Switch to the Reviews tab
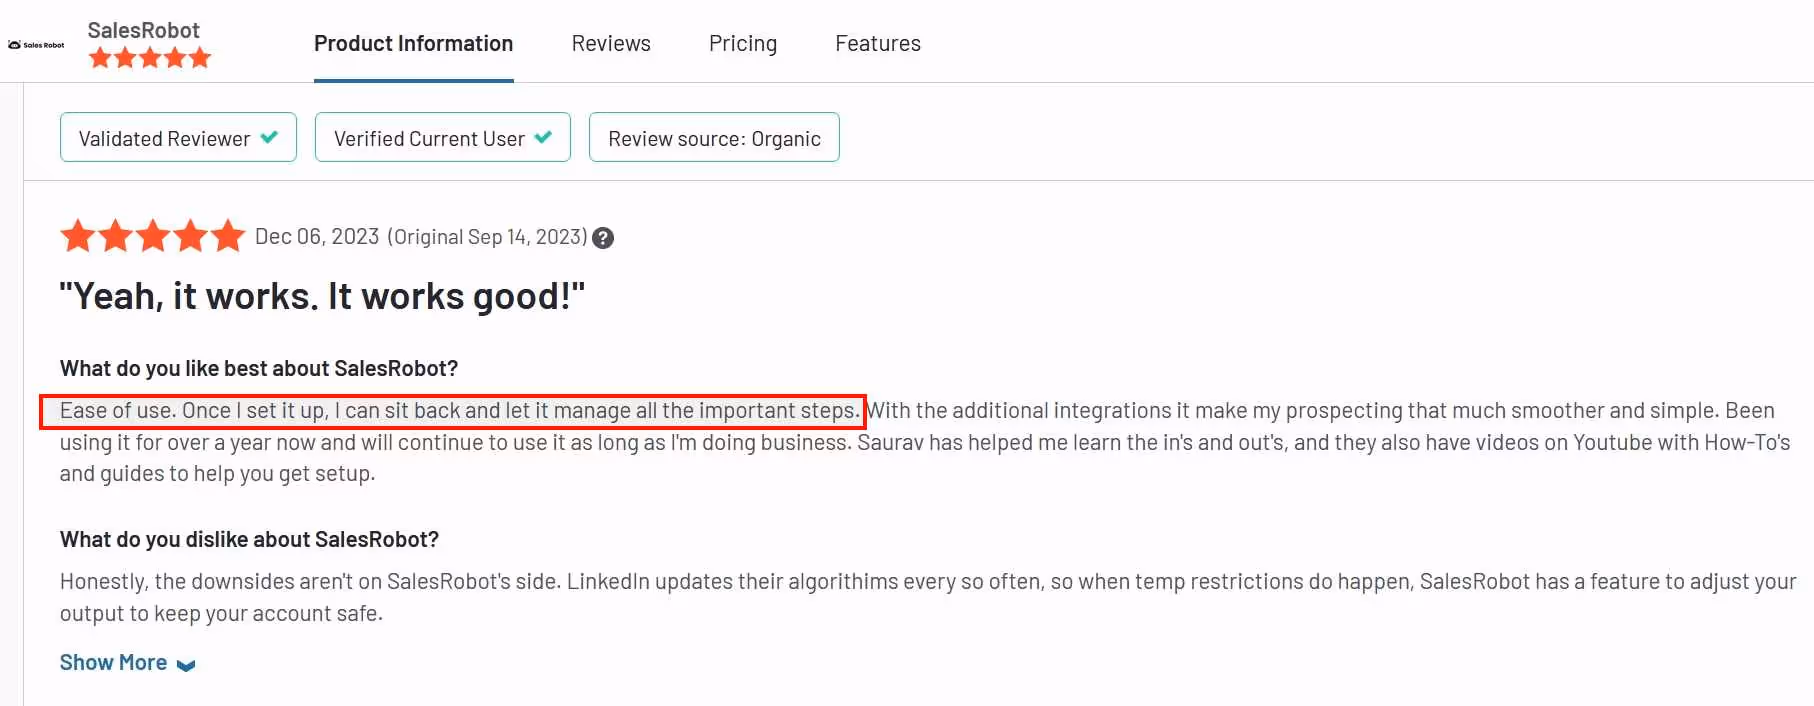 click(611, 43)
